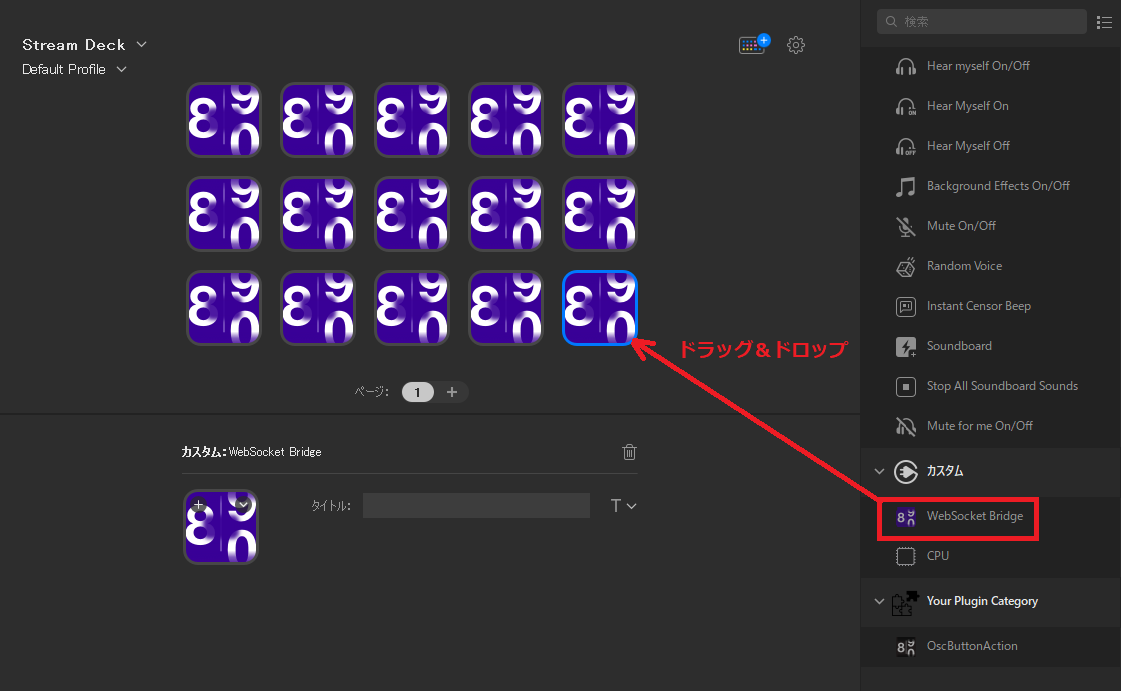Viewport: 1121px width, 691px height.
Task: Click the action search field
Action: click(982, 21)
